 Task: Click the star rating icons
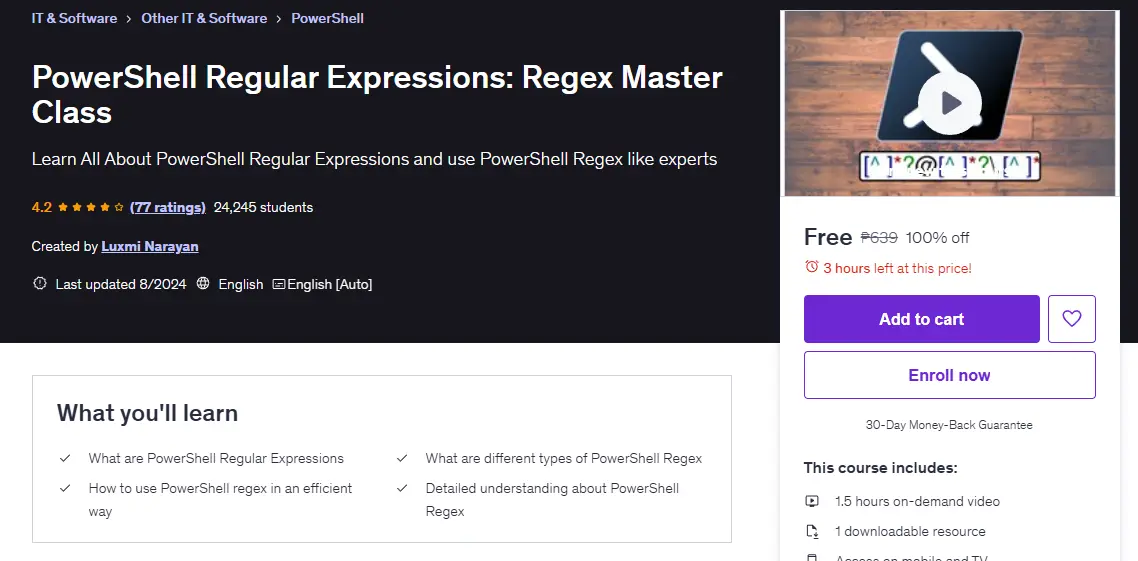click(x=91, y=208)
